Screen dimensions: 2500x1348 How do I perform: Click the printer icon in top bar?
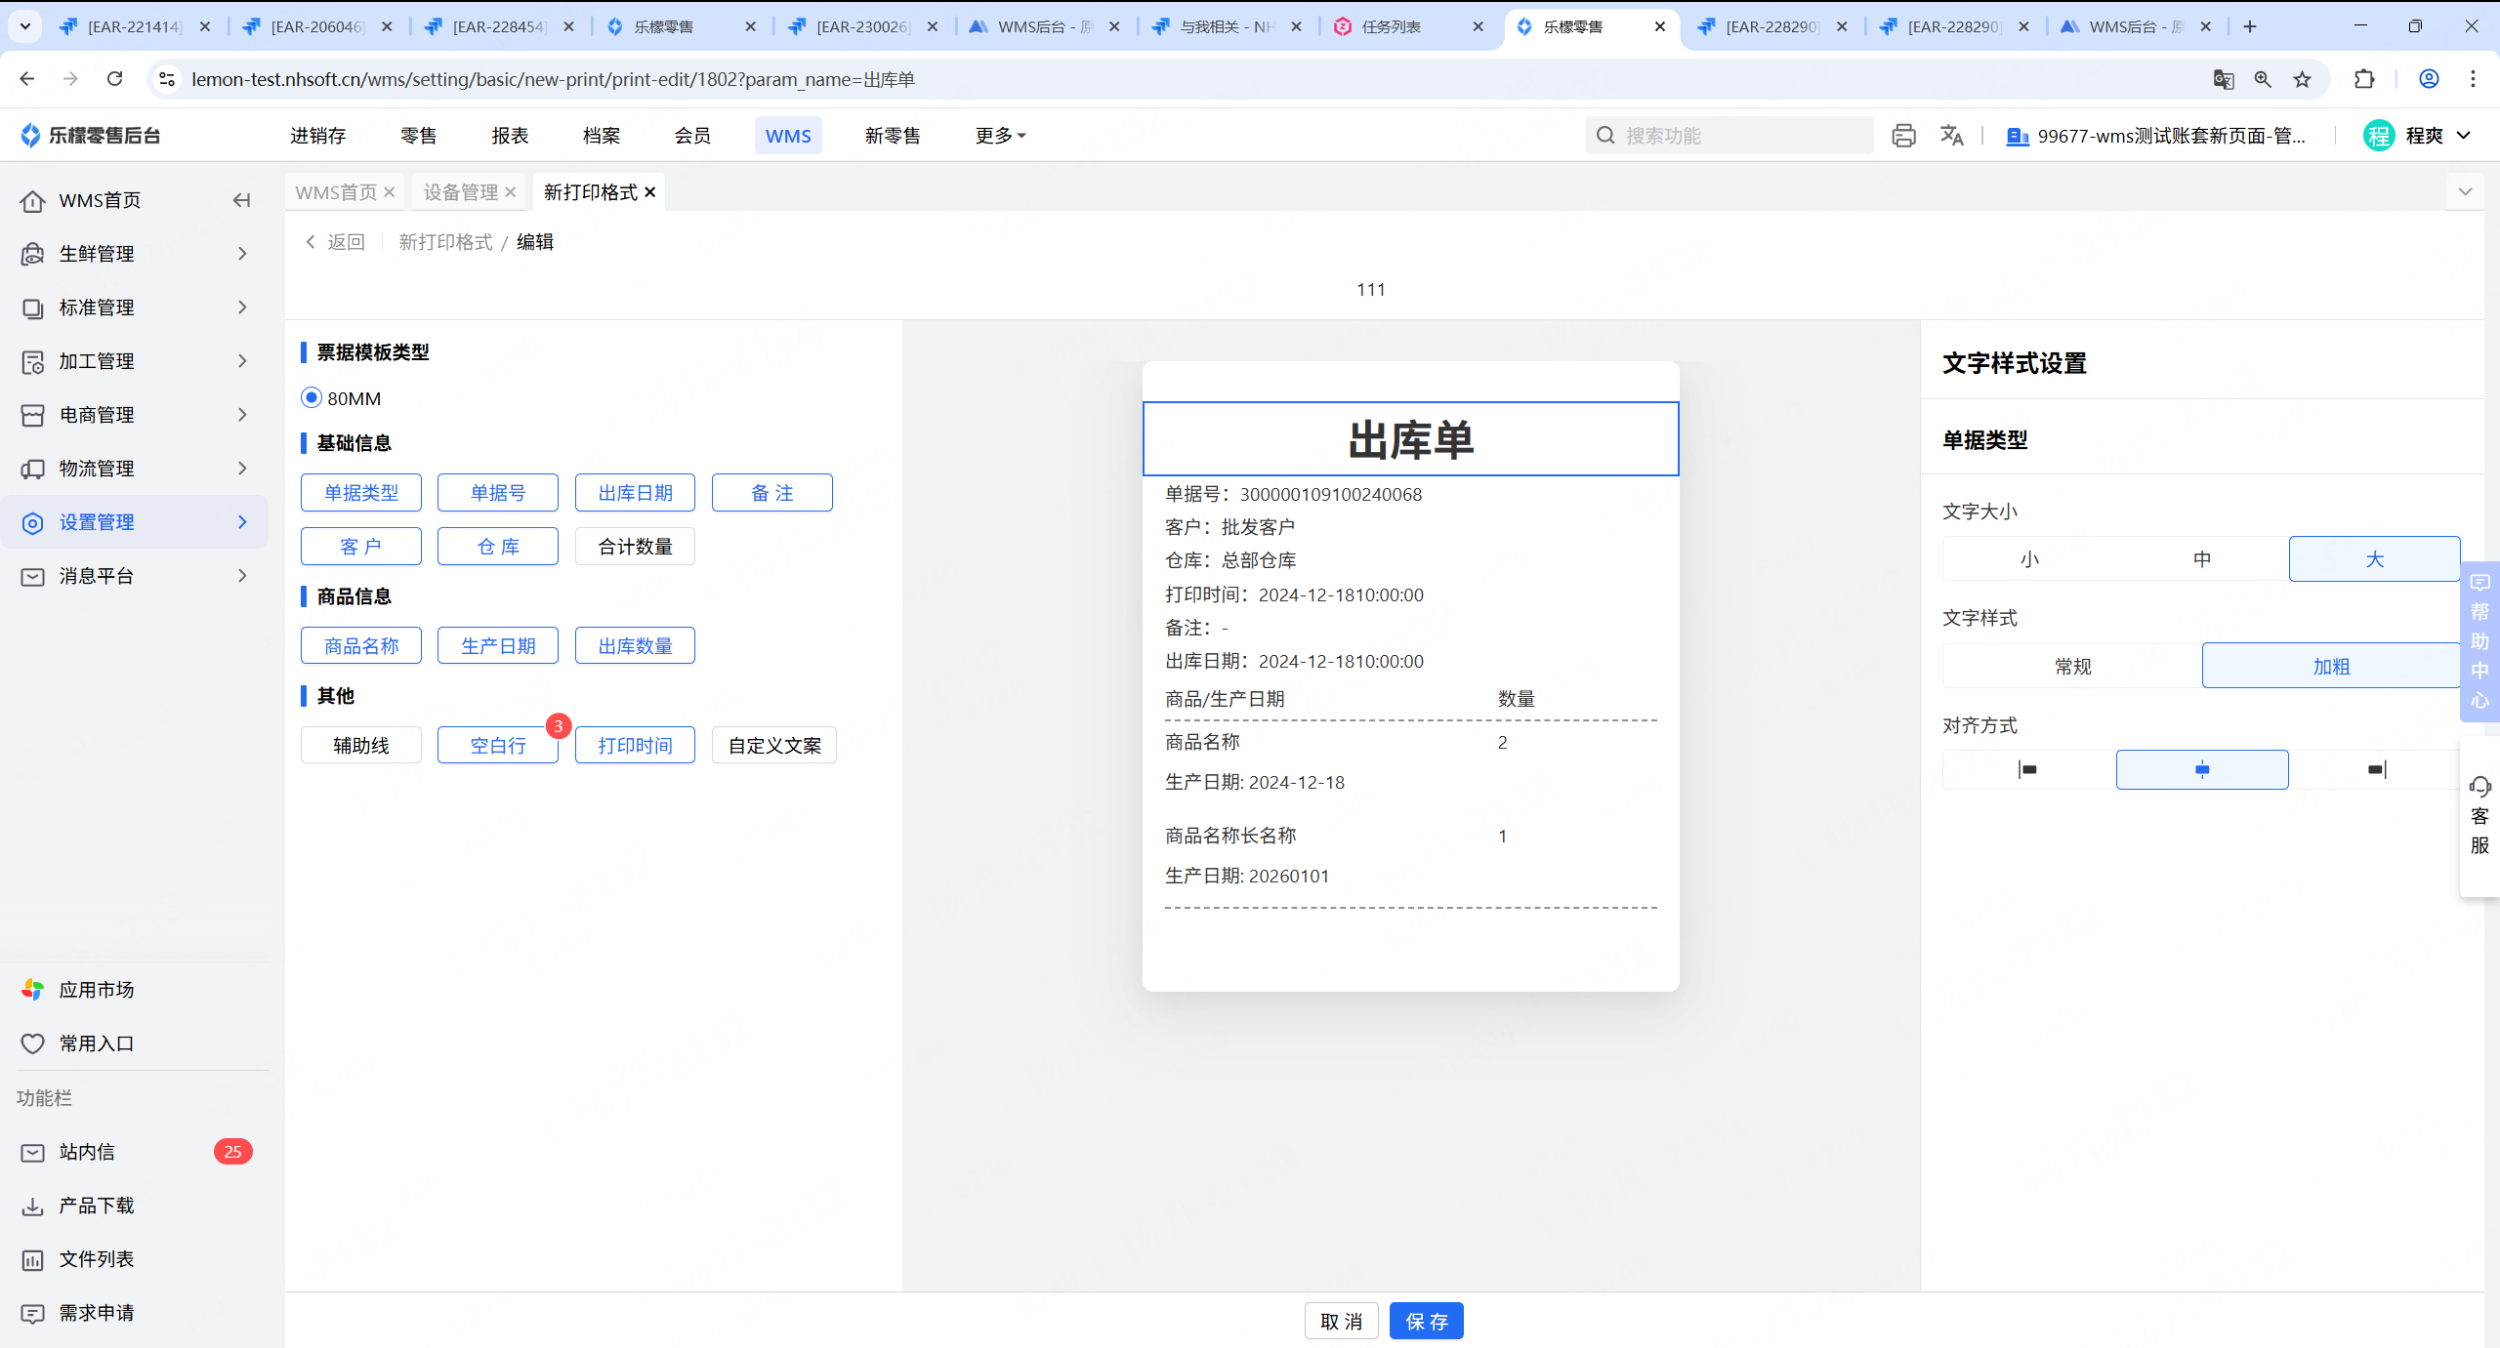click(x=1903, y=135)
